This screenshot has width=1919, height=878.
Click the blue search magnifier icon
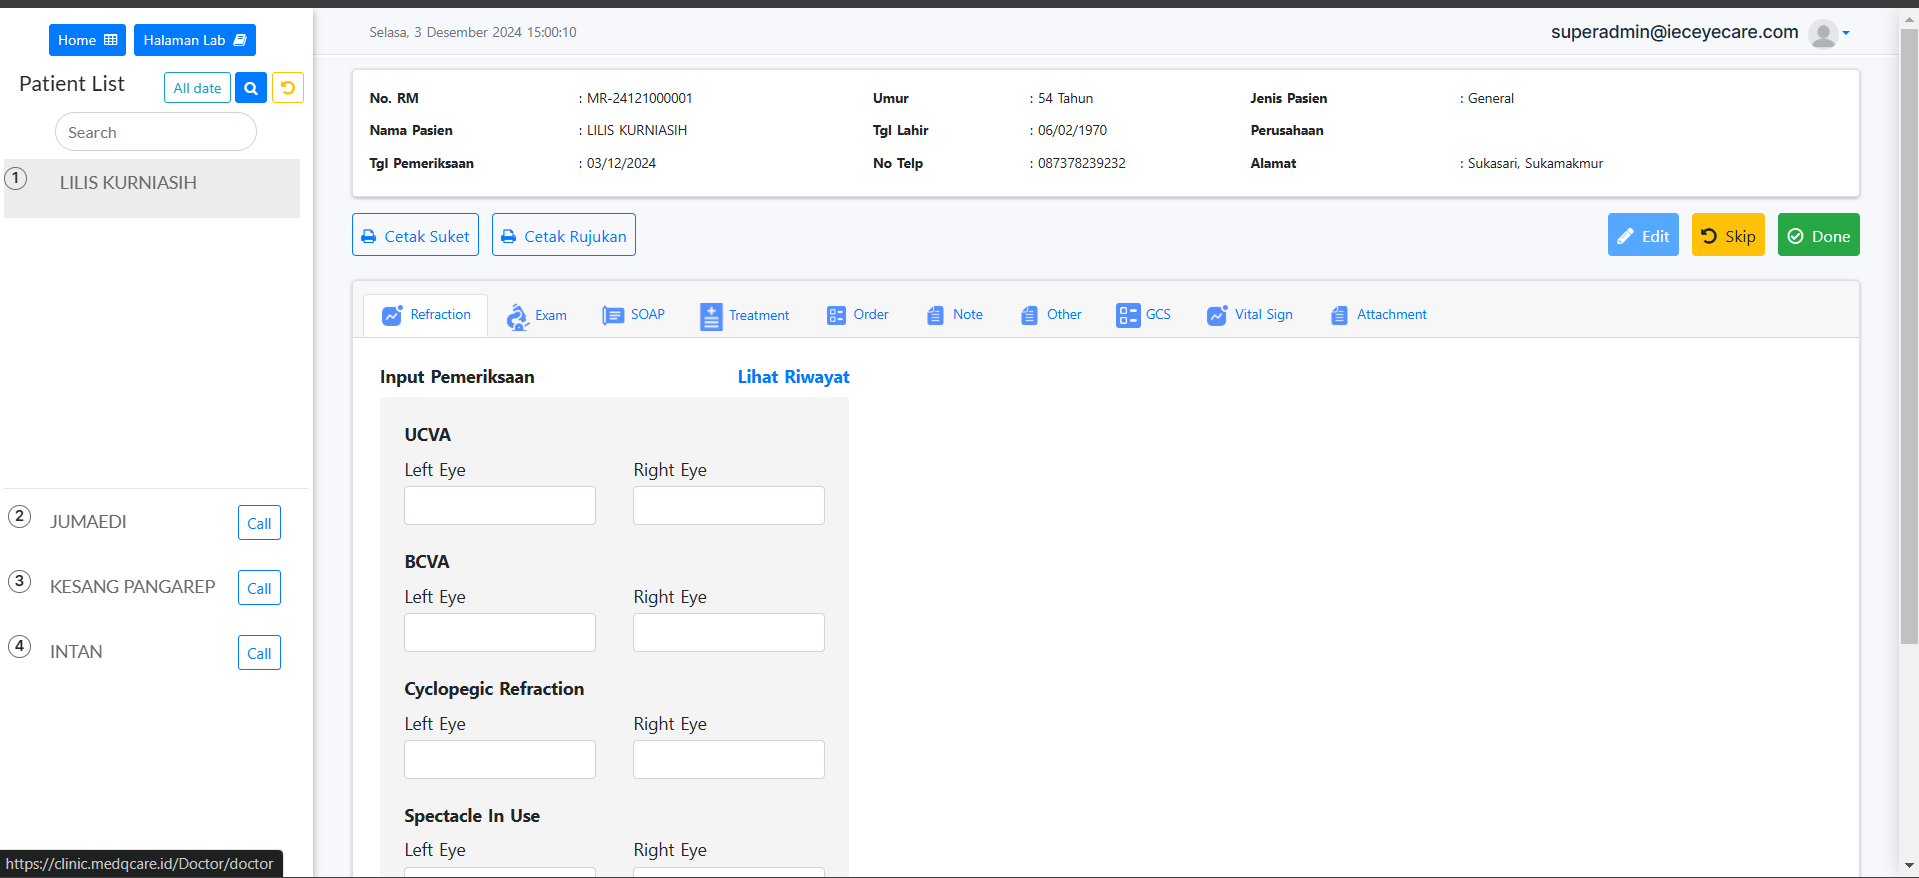tap(251, 88)
